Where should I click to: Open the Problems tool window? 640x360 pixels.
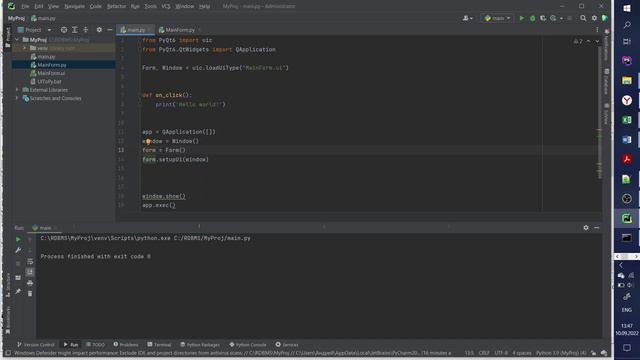pyautogui.click(x=126, y=345)
